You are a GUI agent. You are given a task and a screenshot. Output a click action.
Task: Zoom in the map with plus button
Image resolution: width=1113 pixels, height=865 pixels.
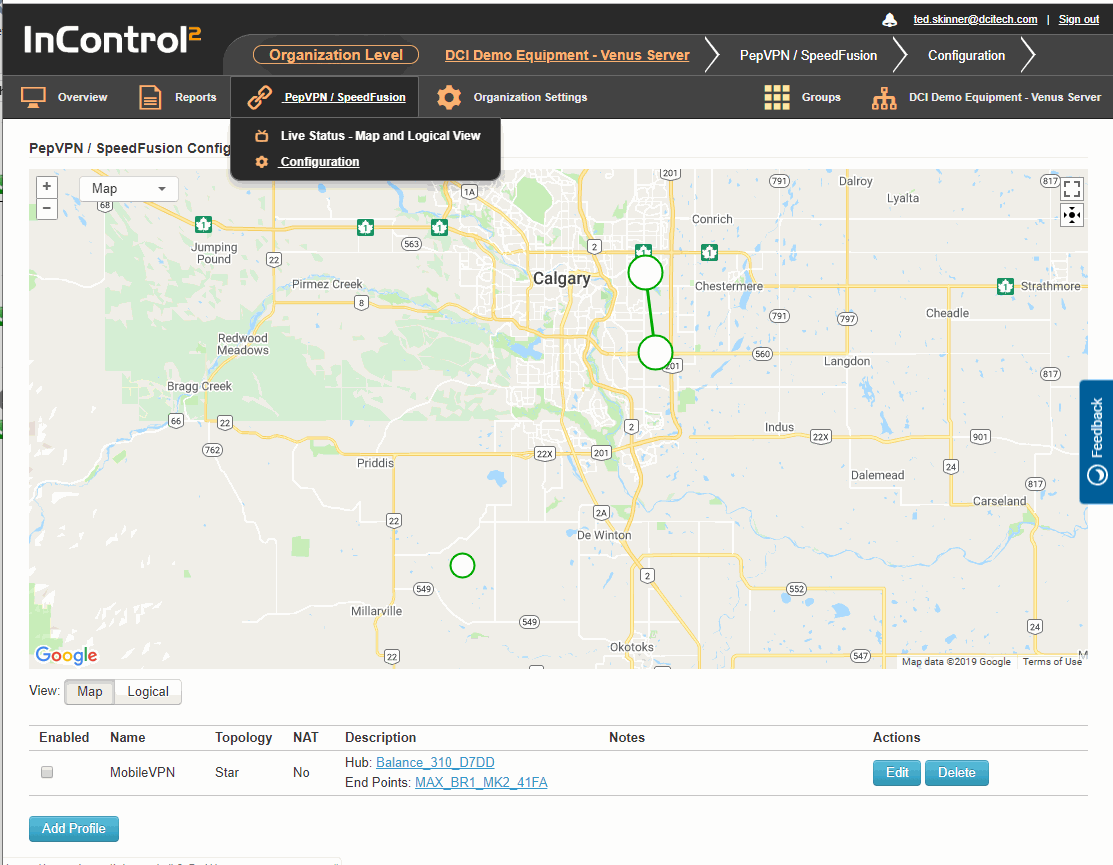pyautogui.click(x=47, y=187)
